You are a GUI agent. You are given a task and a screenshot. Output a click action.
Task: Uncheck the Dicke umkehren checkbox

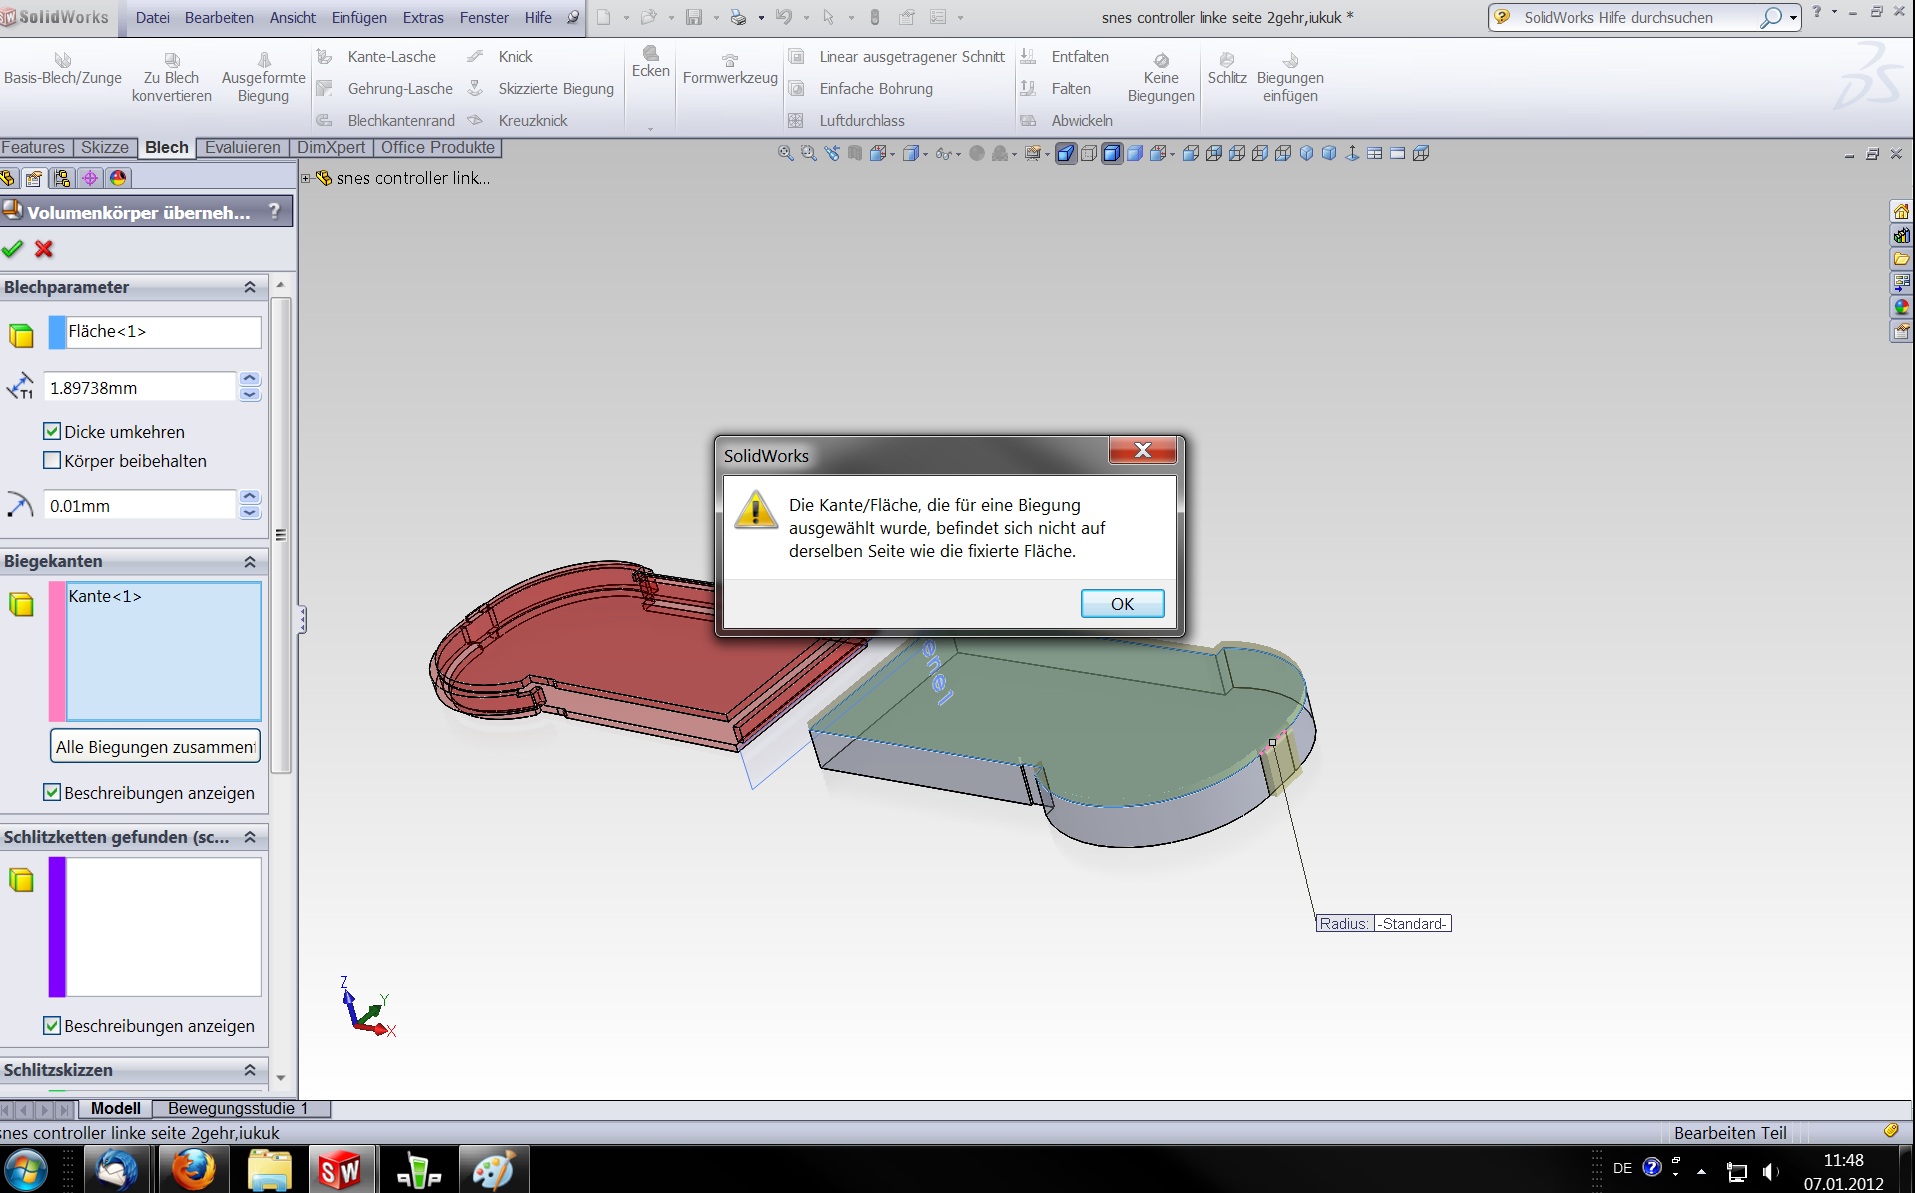pyautogui.click(x=53, y=432)
